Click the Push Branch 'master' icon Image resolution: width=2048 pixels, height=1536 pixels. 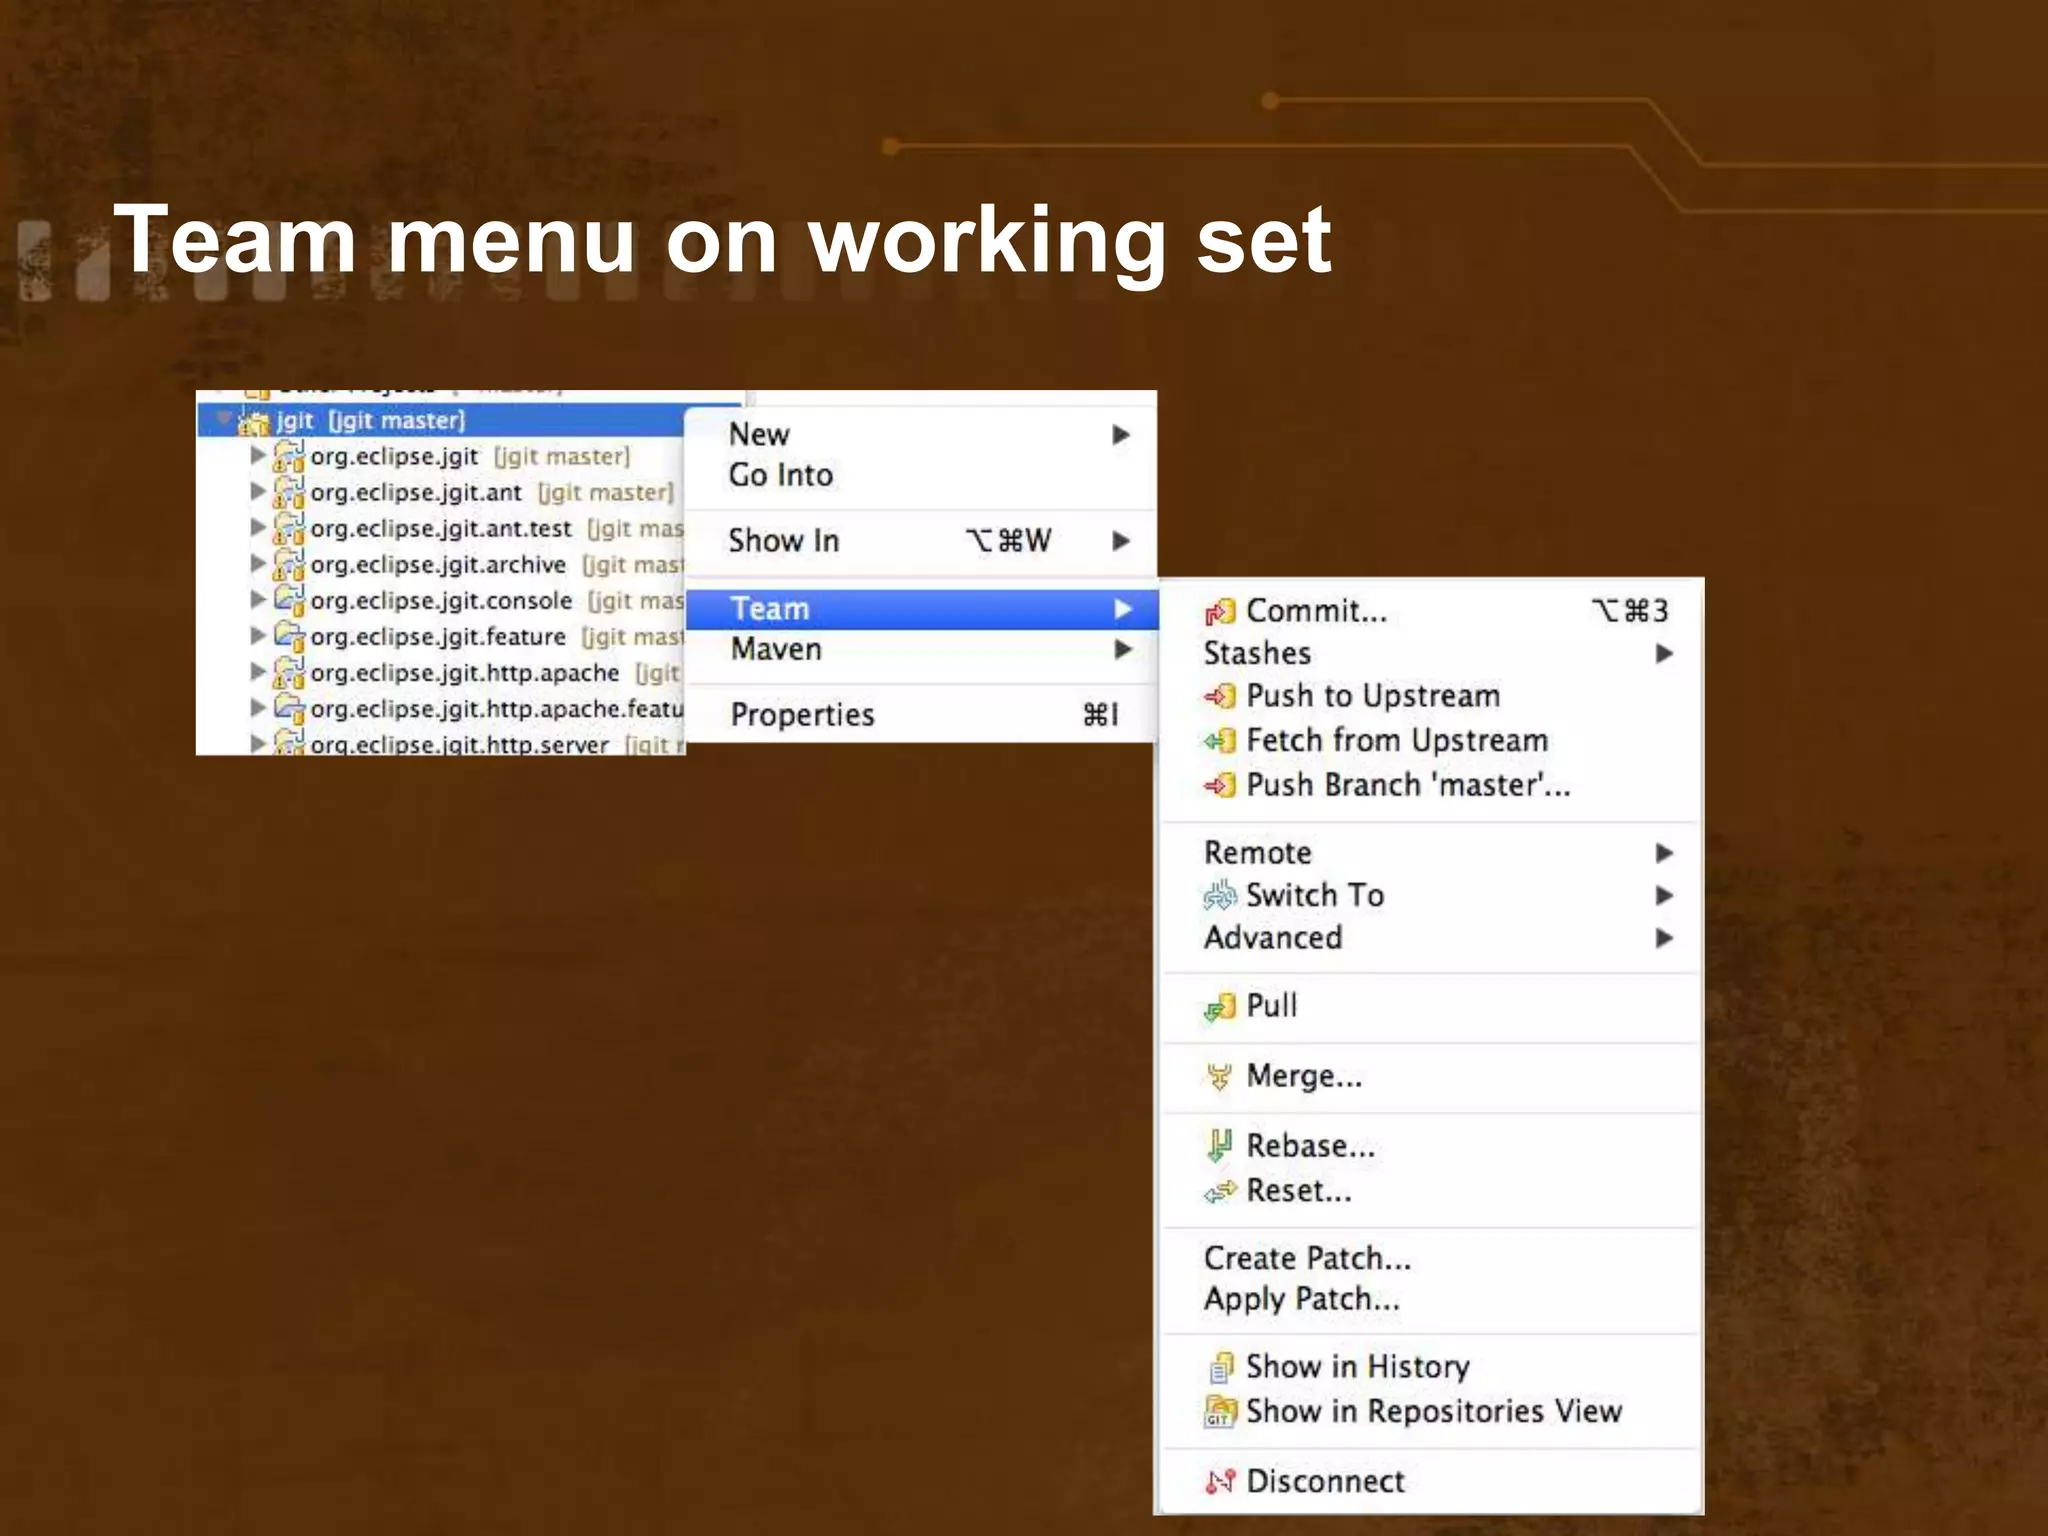(1220, 785)
